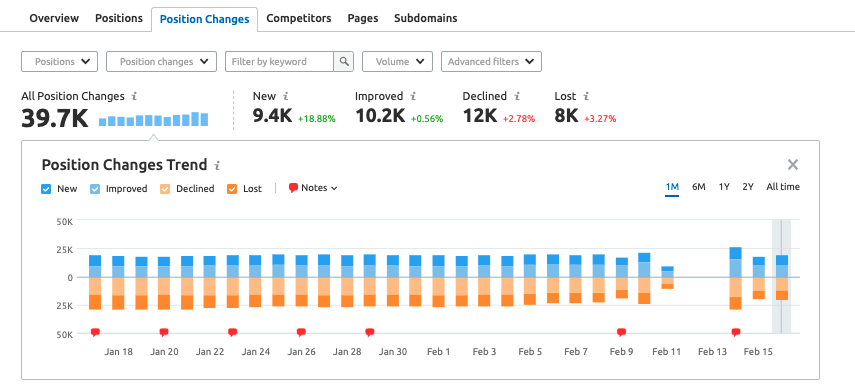Viewport: 855px width, 392px height.
Task: Click the info icon next to New
Action: (x=286, y=97)
